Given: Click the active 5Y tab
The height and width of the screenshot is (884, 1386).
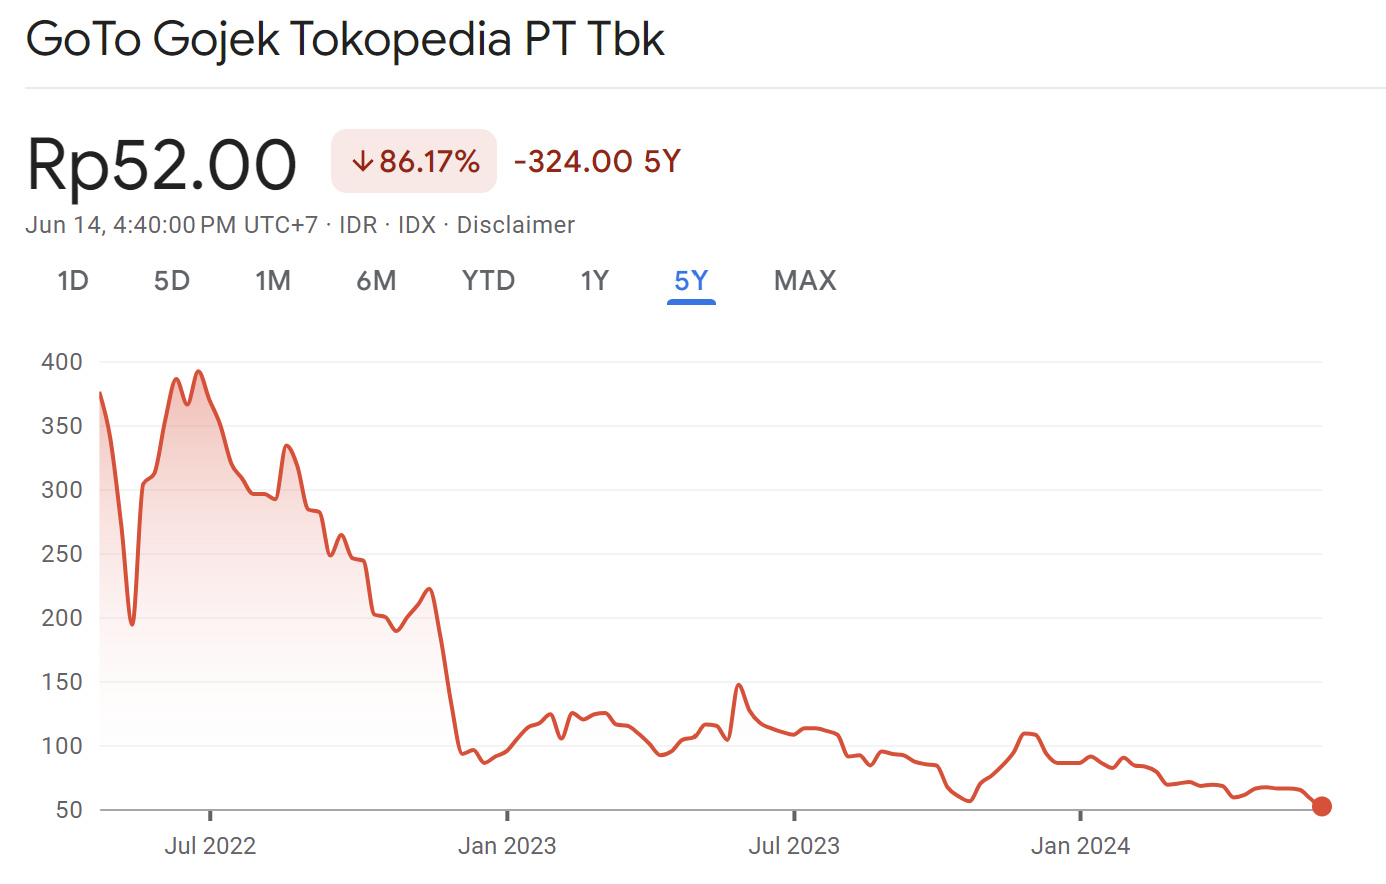Looking at the screenshot, I should (691, 281).
